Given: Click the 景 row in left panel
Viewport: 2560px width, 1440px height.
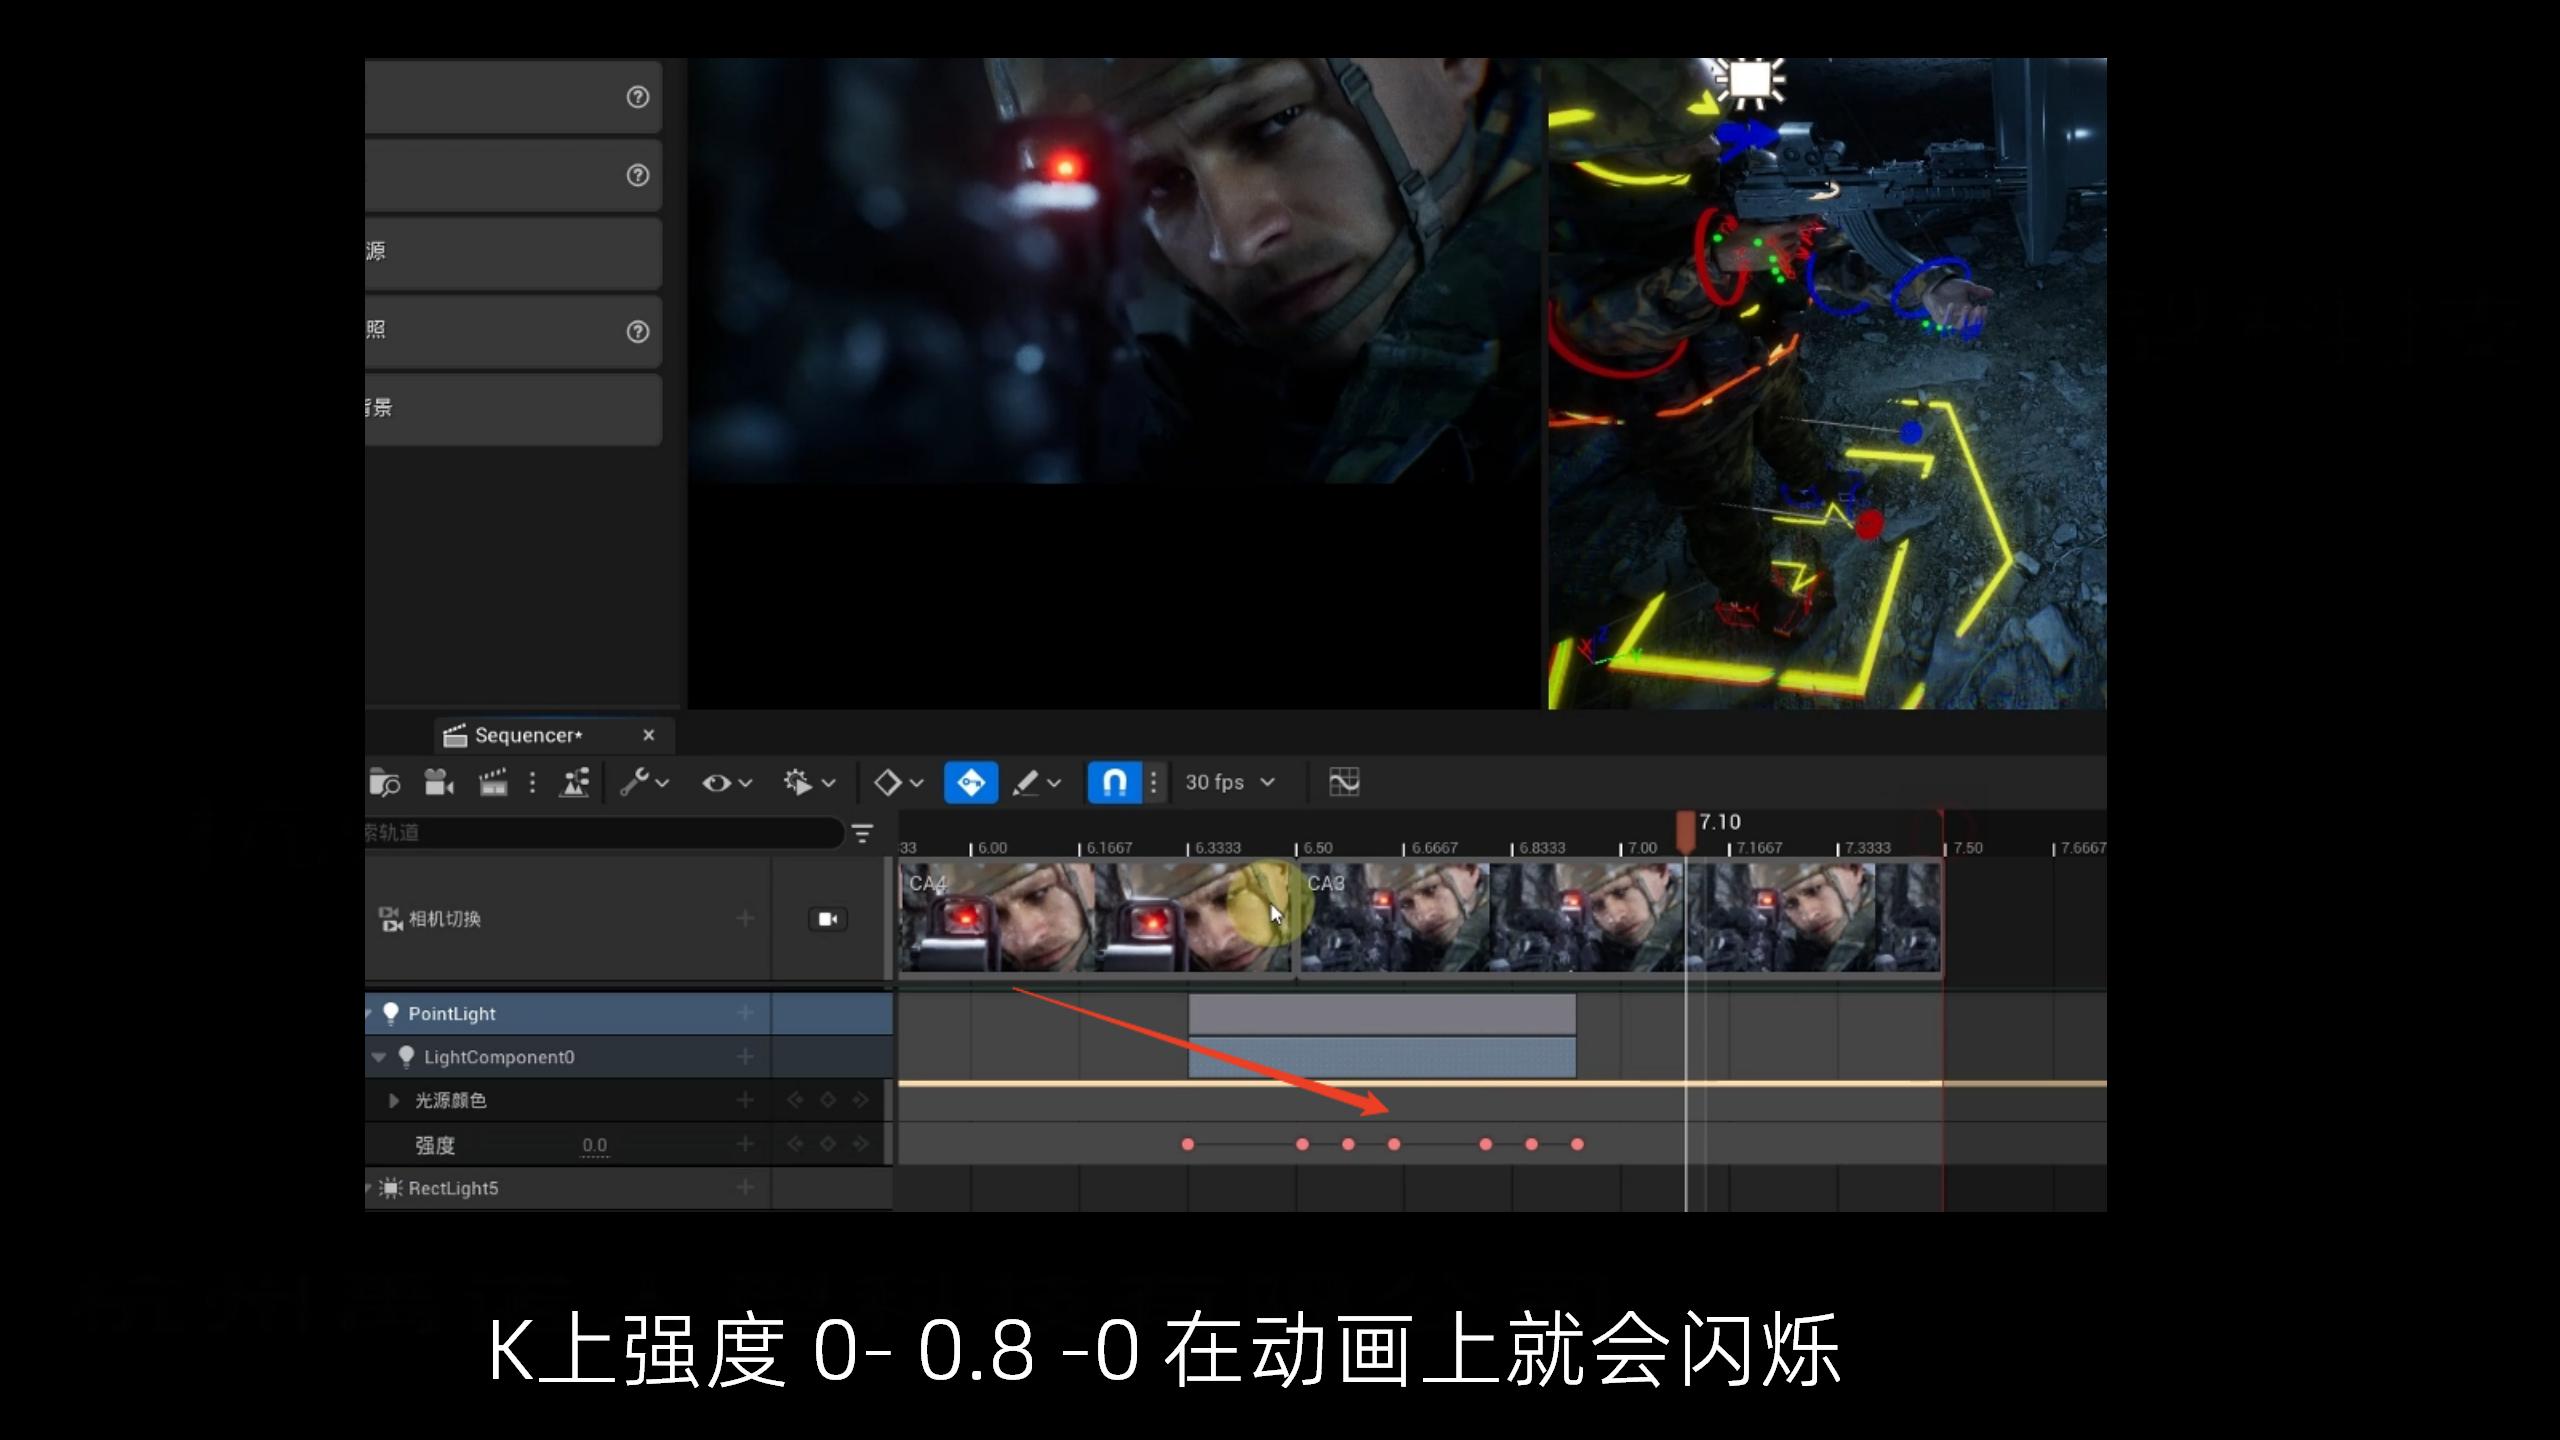Looking at the screenshot, I should (x=513, y=409).
